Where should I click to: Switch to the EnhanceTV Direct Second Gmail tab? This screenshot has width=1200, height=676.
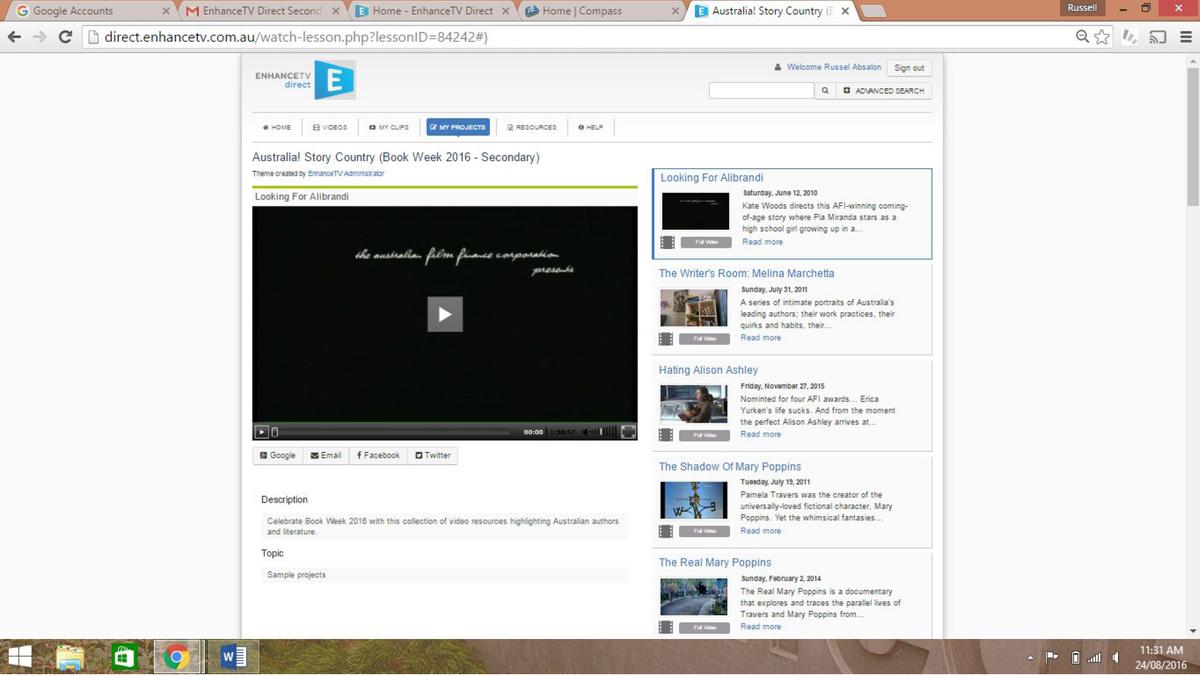262,11
